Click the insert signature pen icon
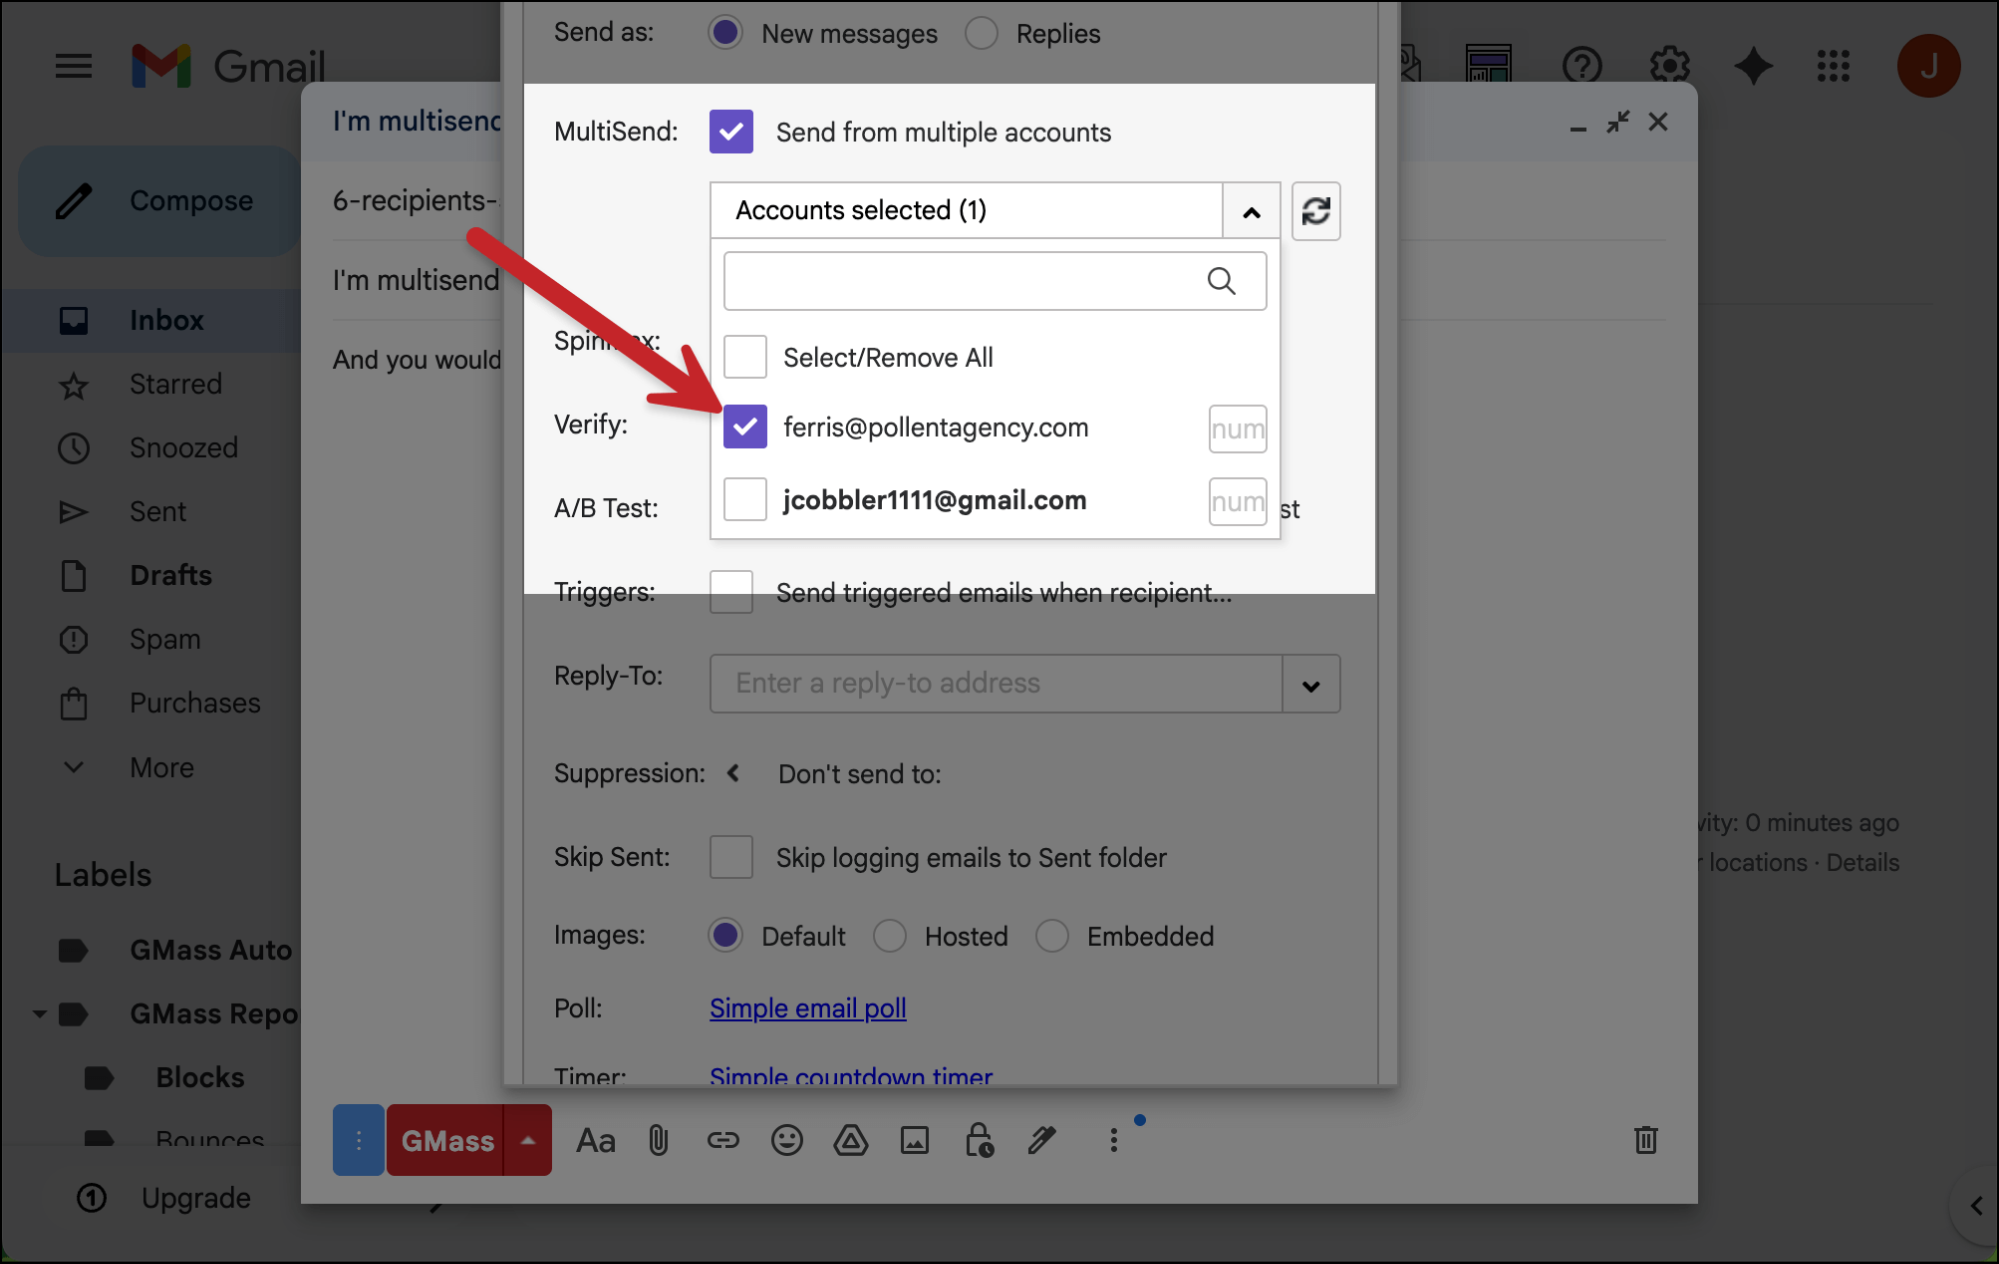The image size is (1999, 1264). click(1042, 1140)
